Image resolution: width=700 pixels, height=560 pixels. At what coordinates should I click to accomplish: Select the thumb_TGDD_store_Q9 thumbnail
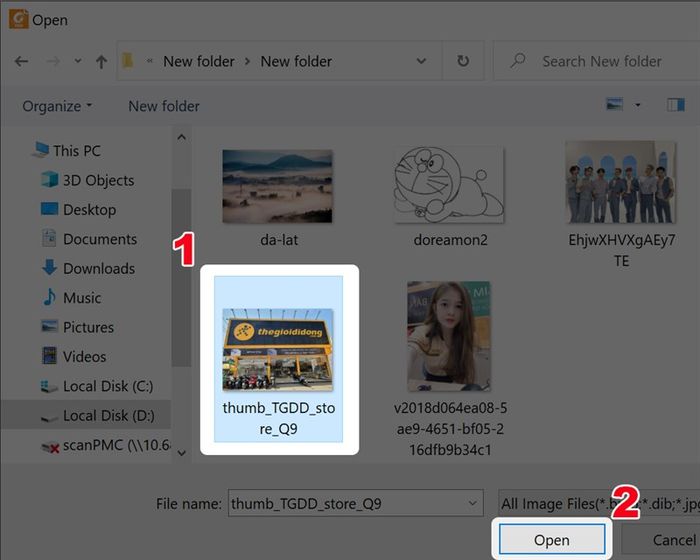coord(278,349)
